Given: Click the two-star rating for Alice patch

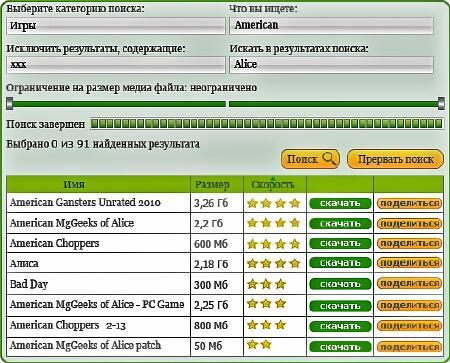Looking at the screenshot, I should 259,344.
